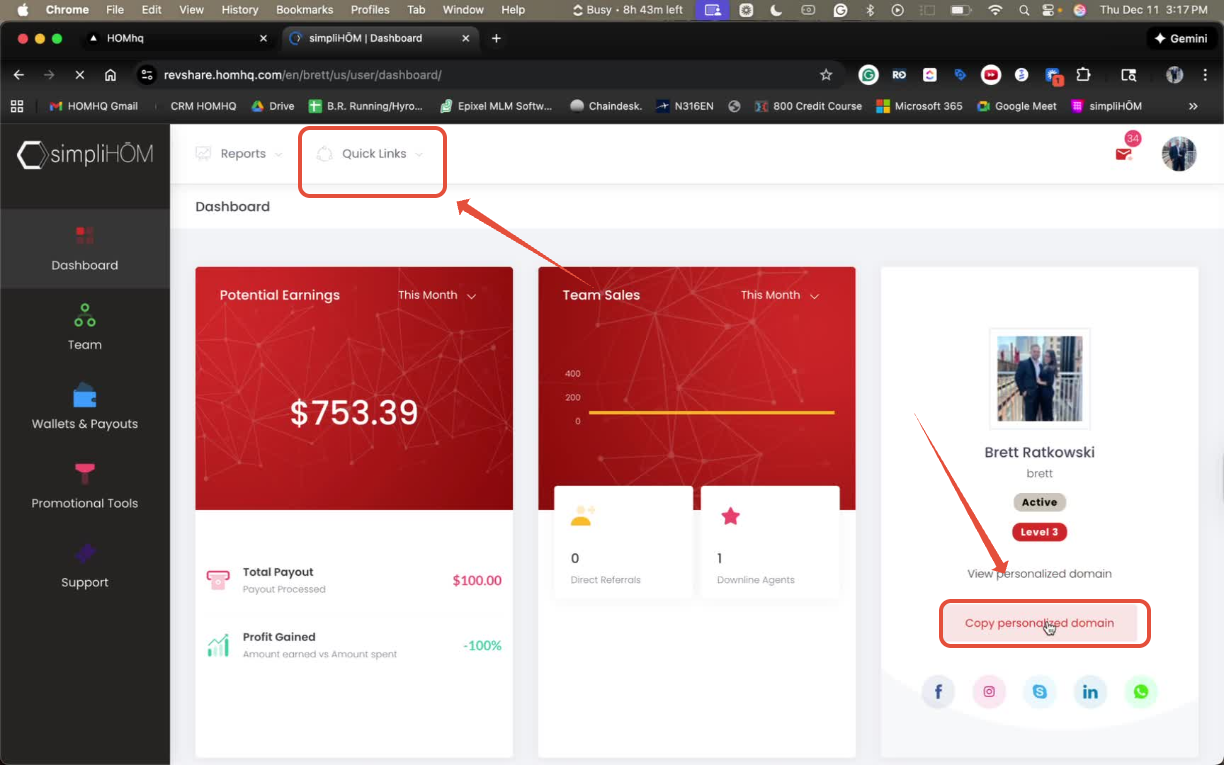Go back in browser history
Image resolution: width=1224 pixels, height=765 pixels.
coord(18,75)
